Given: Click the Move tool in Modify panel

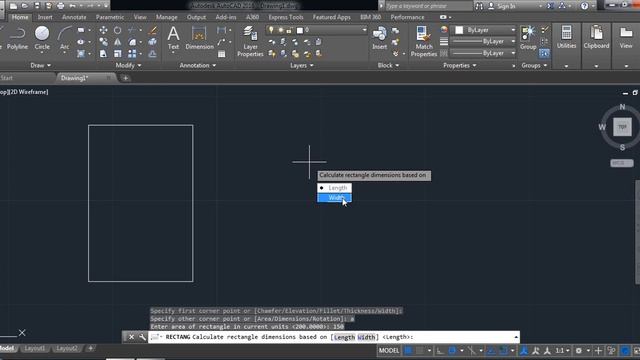Looking at the screenshot, I should [103, 30].
